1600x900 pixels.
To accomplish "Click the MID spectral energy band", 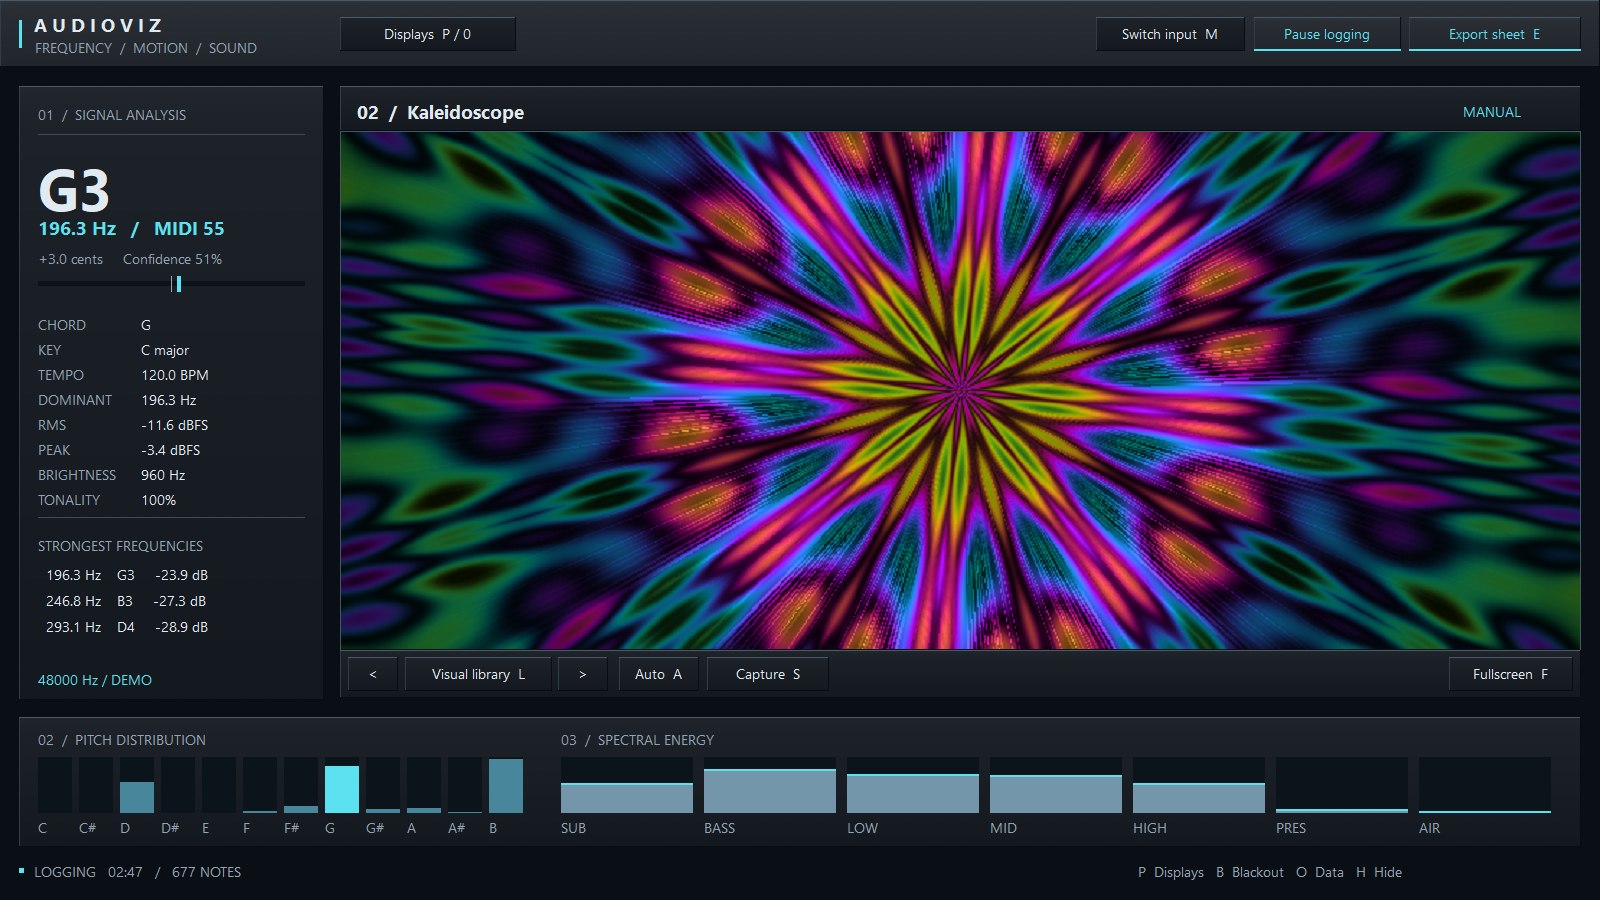I will coord(1056,785).
